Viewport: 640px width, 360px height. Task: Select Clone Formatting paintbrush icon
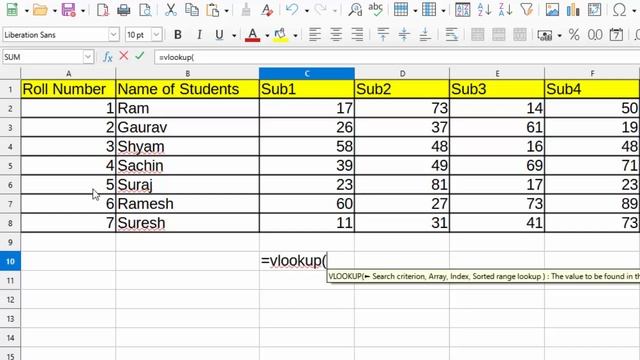(x=246, y=9)
